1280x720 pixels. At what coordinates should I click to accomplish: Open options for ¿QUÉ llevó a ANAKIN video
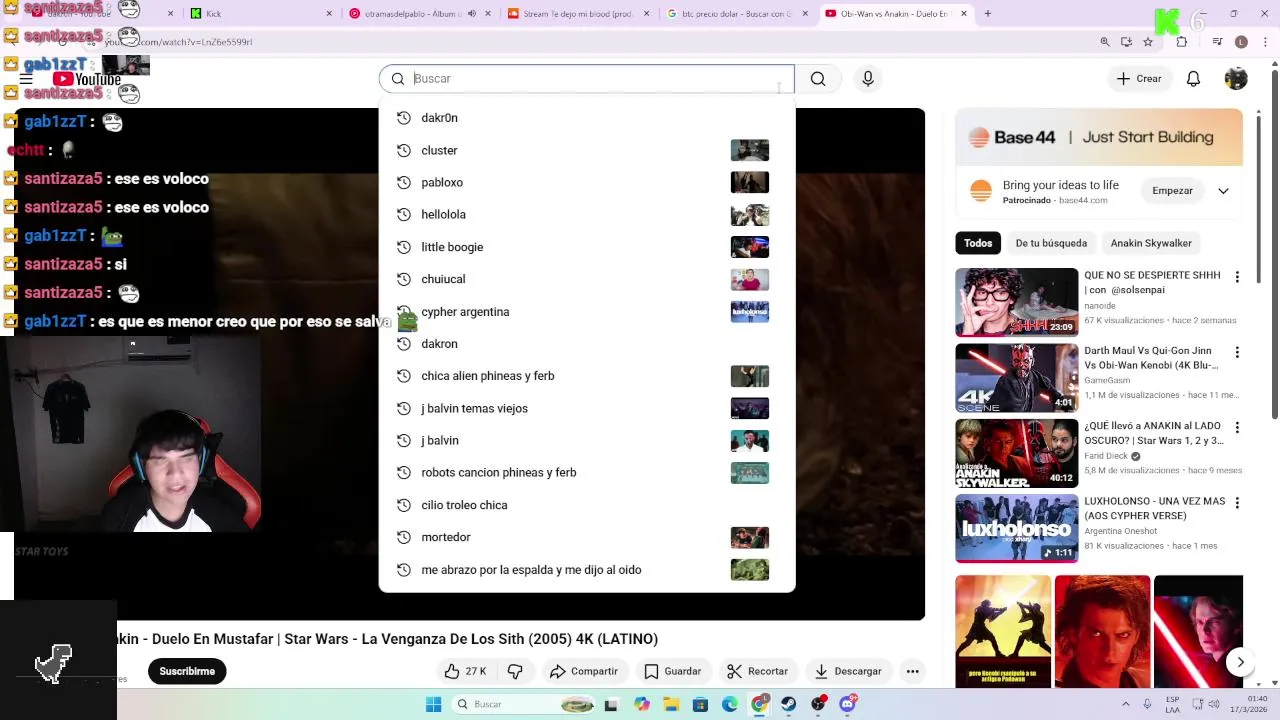point(1237,428)
